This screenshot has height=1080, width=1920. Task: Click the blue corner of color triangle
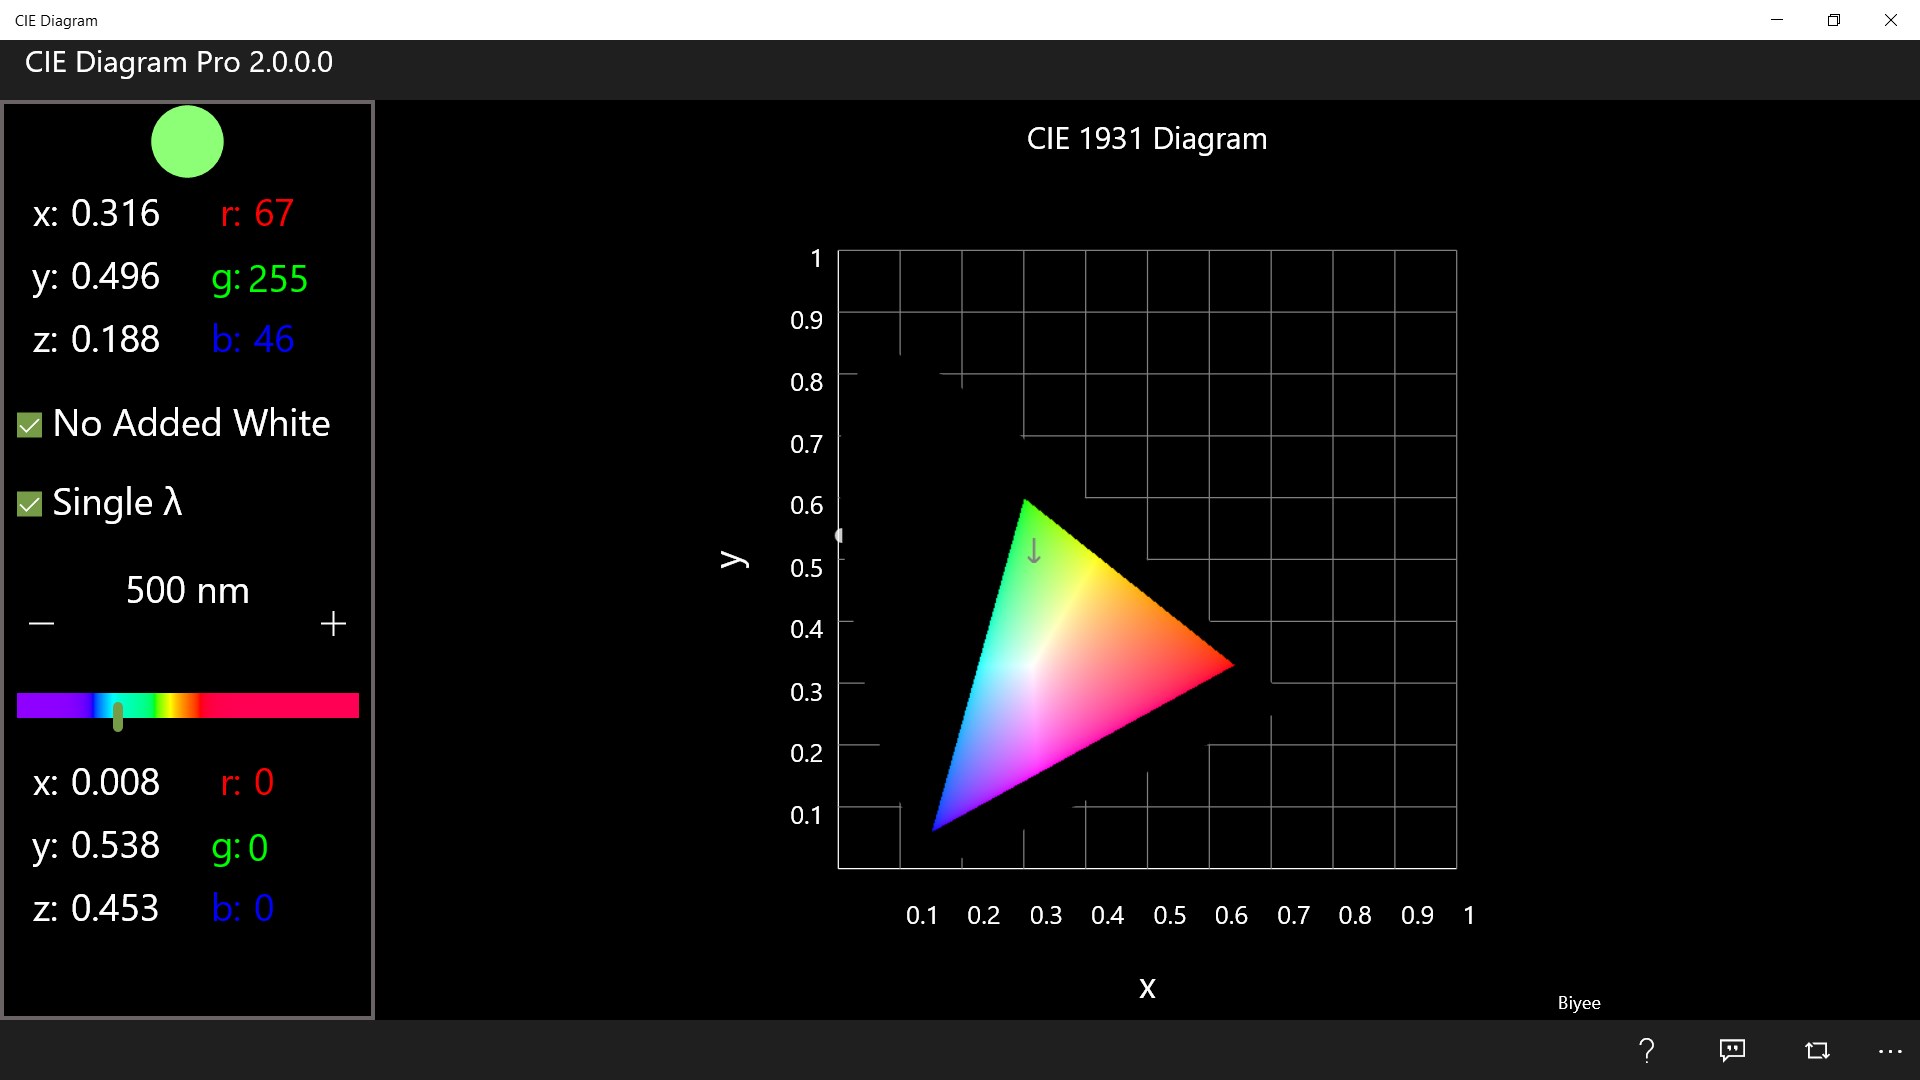939,823
